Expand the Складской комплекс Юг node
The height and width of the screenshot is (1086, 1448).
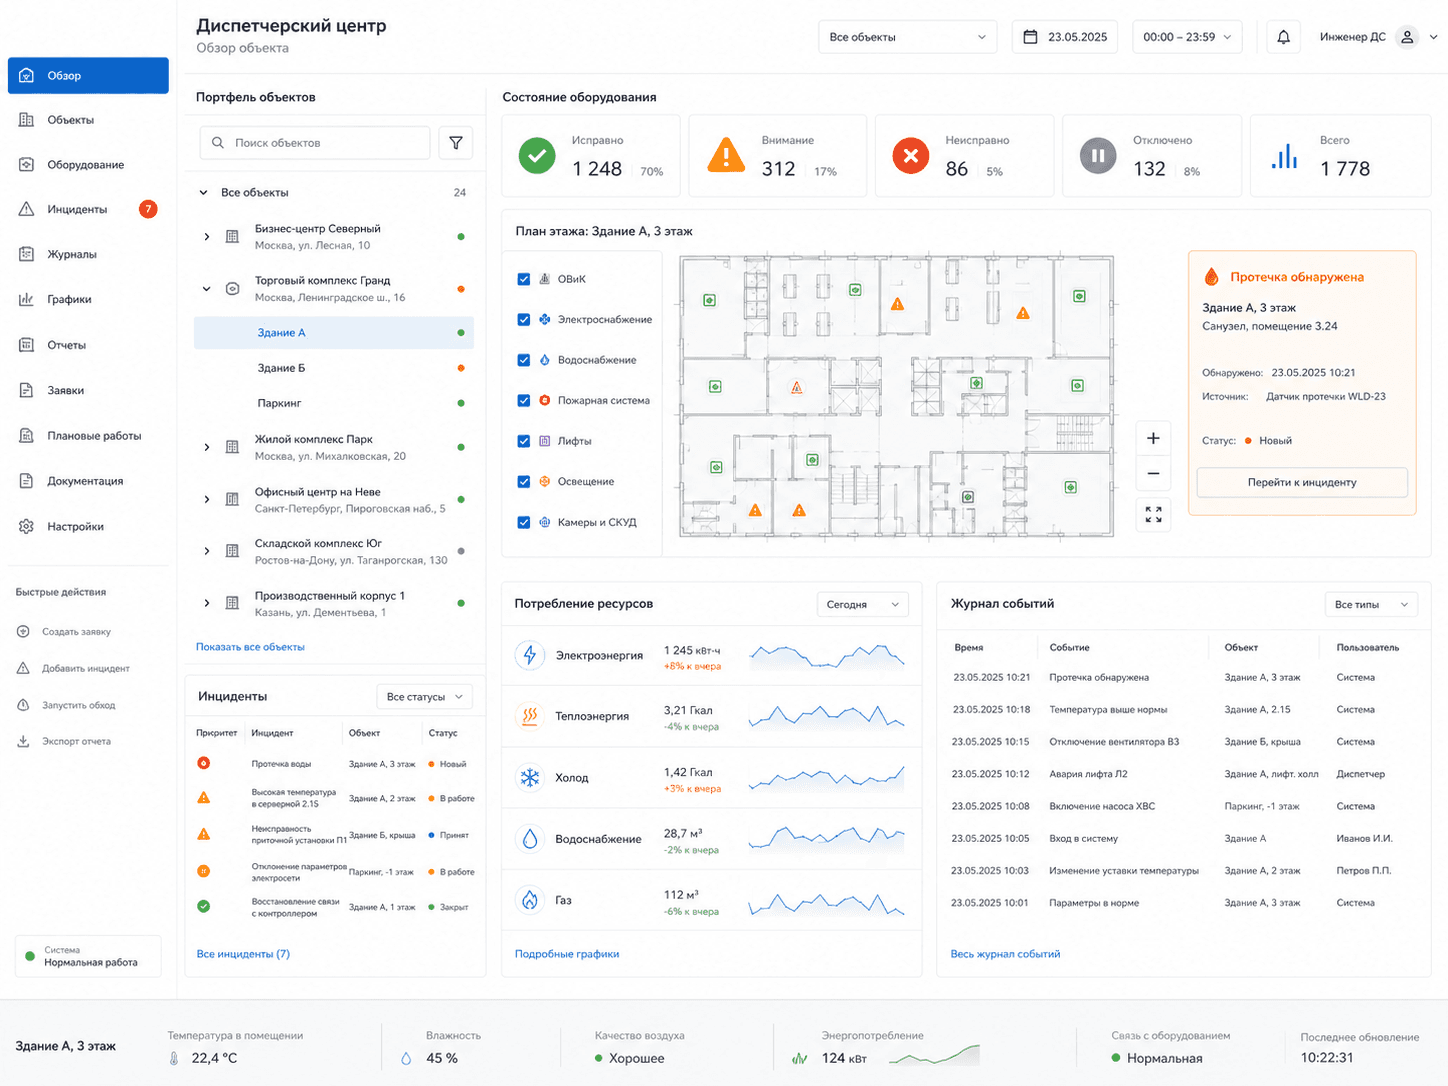207,551
